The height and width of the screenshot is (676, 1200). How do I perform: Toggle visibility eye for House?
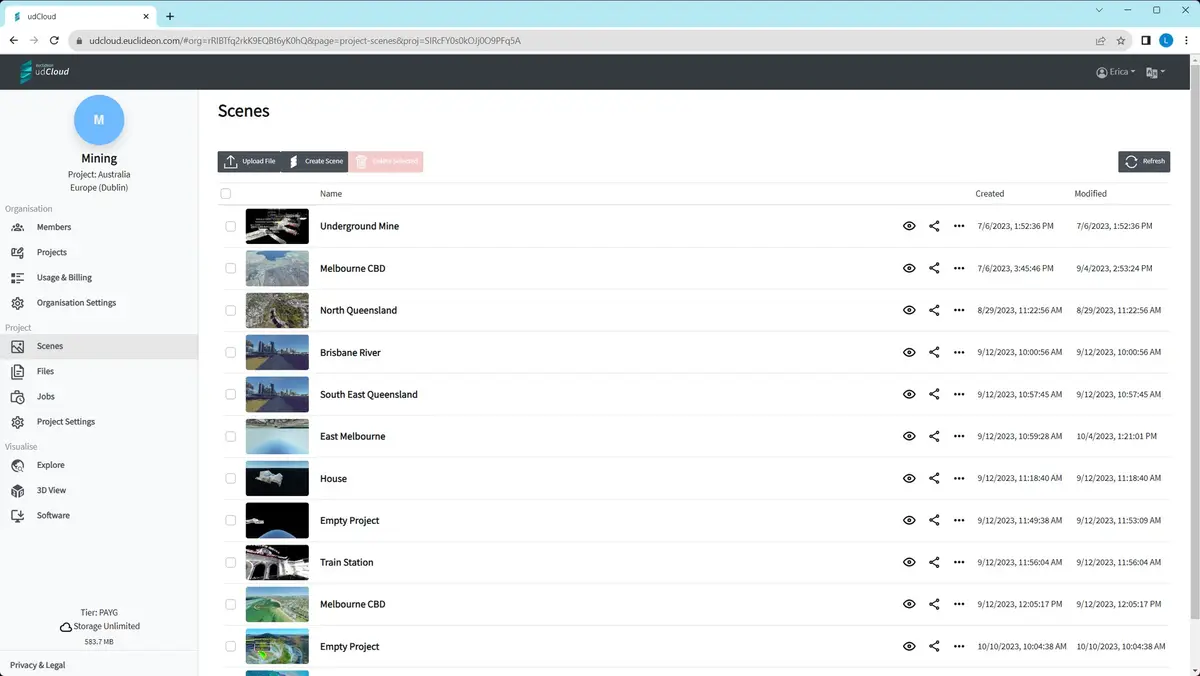click(909, 478)
